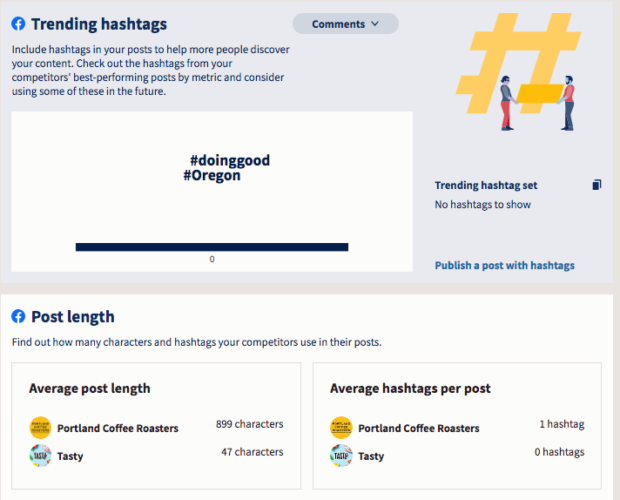Copy the trending hashtag set with the copy icon
This screenshot has width=620, height=500.
[597, 185]
